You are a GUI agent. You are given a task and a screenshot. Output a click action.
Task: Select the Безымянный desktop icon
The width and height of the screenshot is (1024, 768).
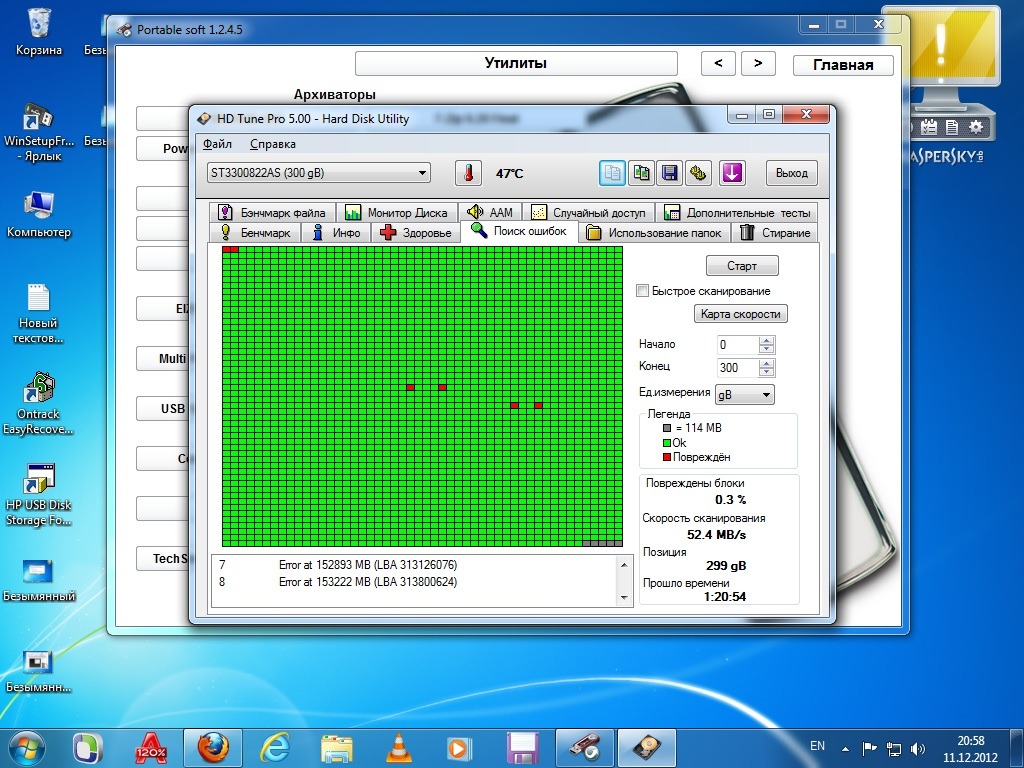[x=39, y=581]
